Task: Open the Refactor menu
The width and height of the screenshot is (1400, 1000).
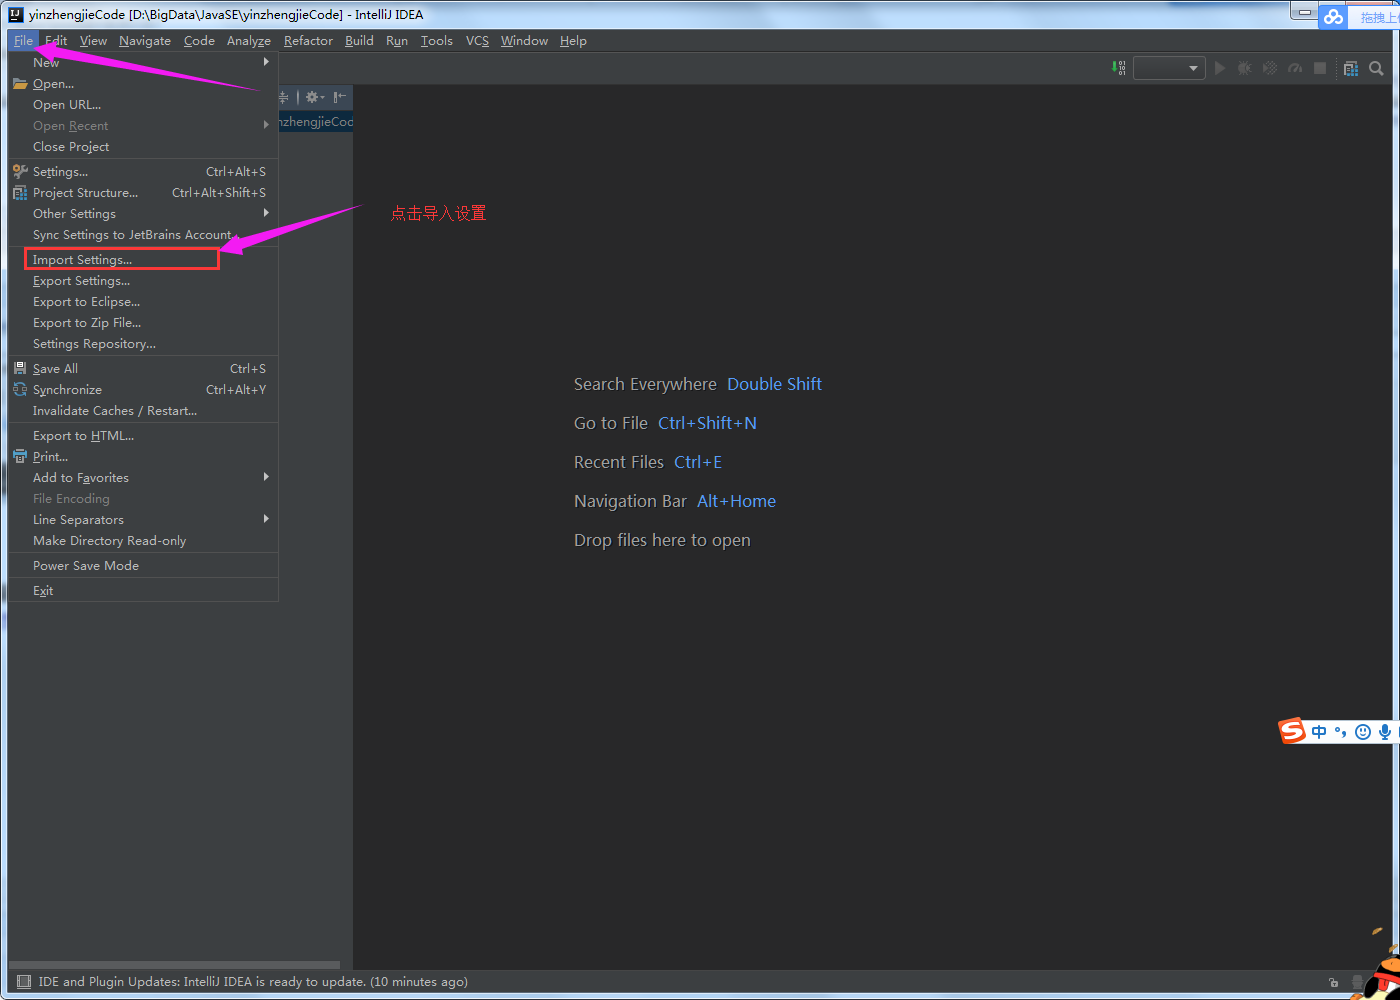Action: [x=308, y=41]
